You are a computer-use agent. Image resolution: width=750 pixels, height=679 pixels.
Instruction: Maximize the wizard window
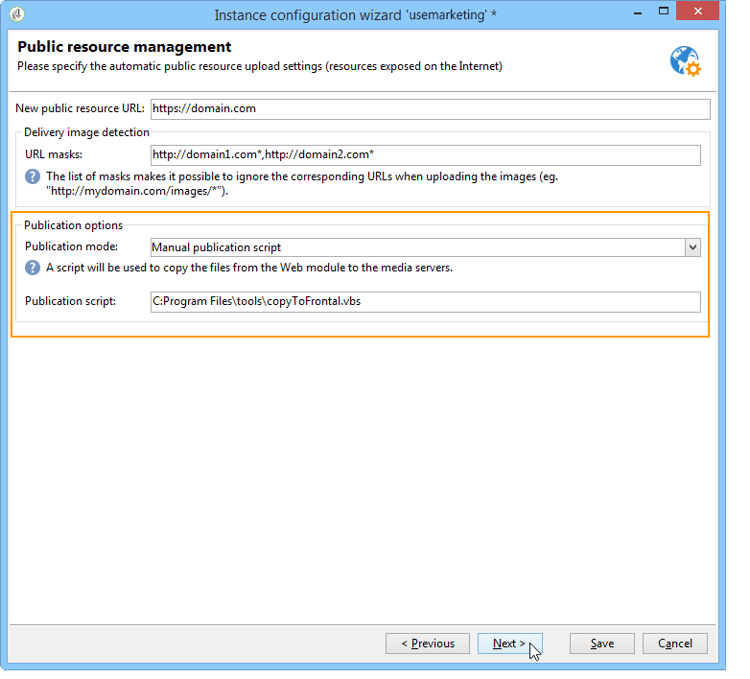pos(664,11)
